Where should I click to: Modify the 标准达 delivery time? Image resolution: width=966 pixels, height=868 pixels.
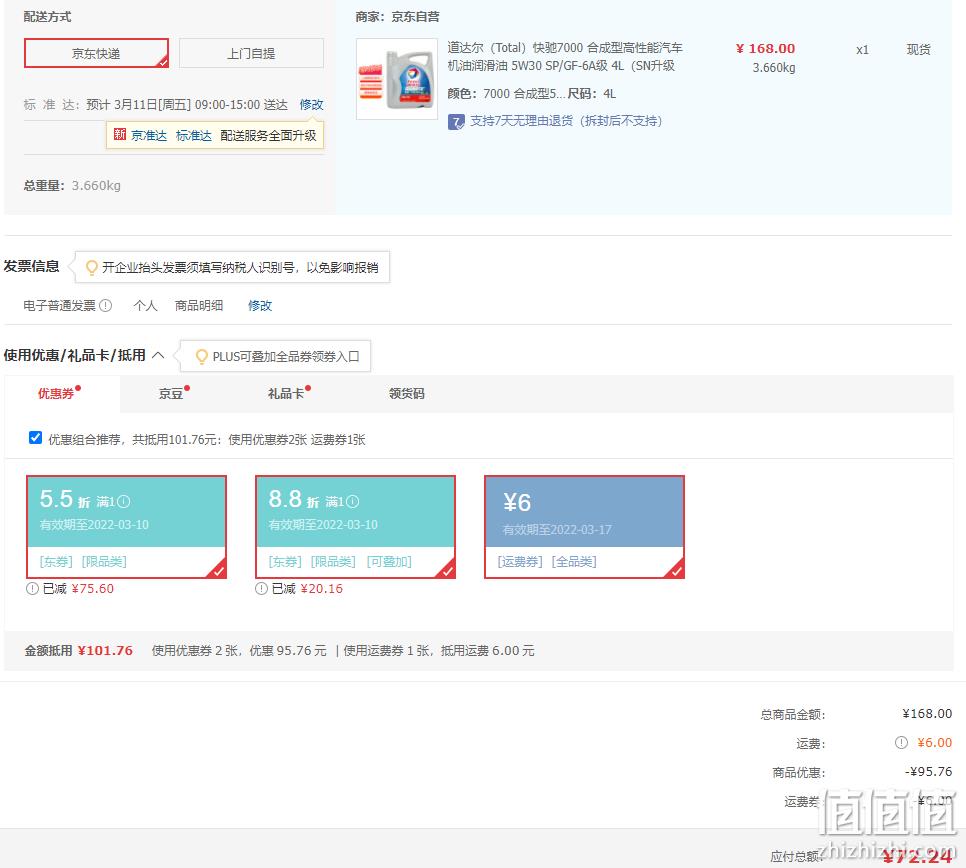tap(311, 105)
